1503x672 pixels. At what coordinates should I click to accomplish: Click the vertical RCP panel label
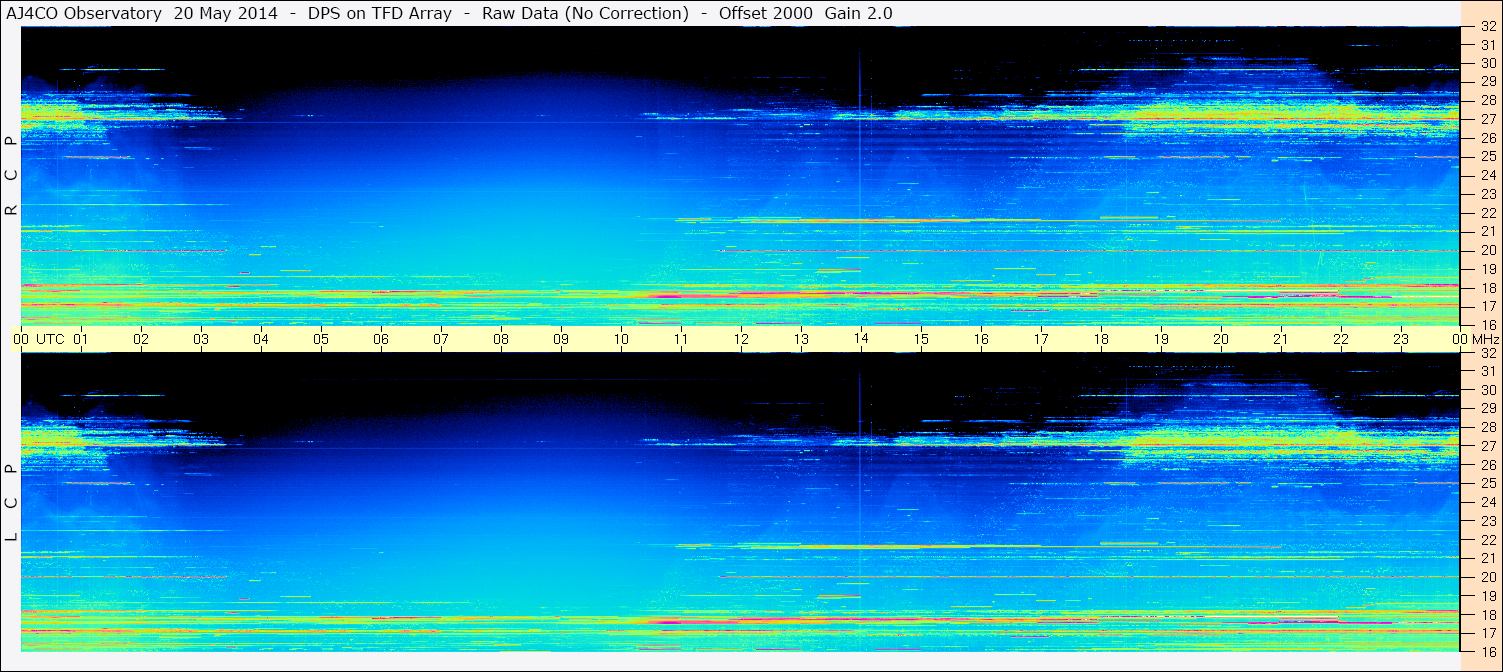click(12, 176)
